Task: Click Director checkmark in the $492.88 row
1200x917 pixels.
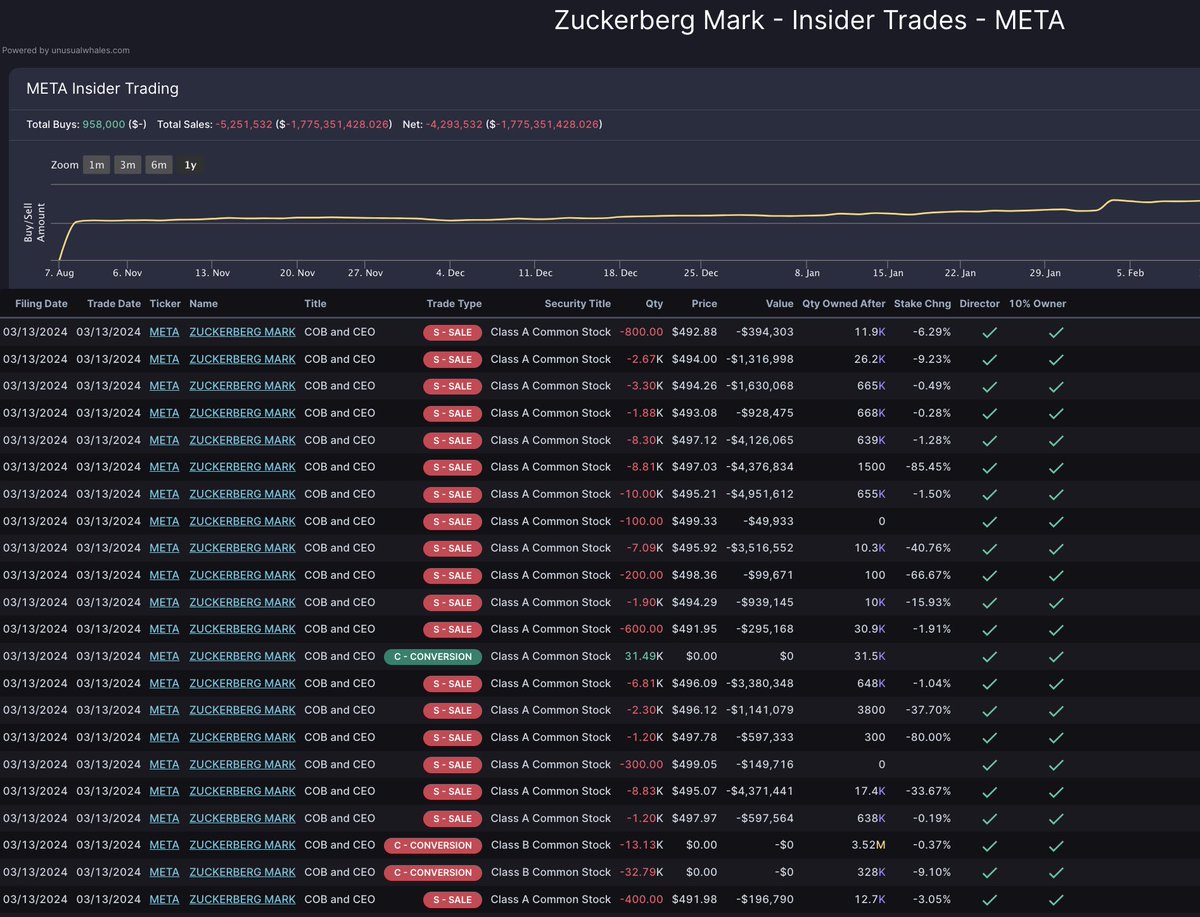Action: (x=989, y=332)
